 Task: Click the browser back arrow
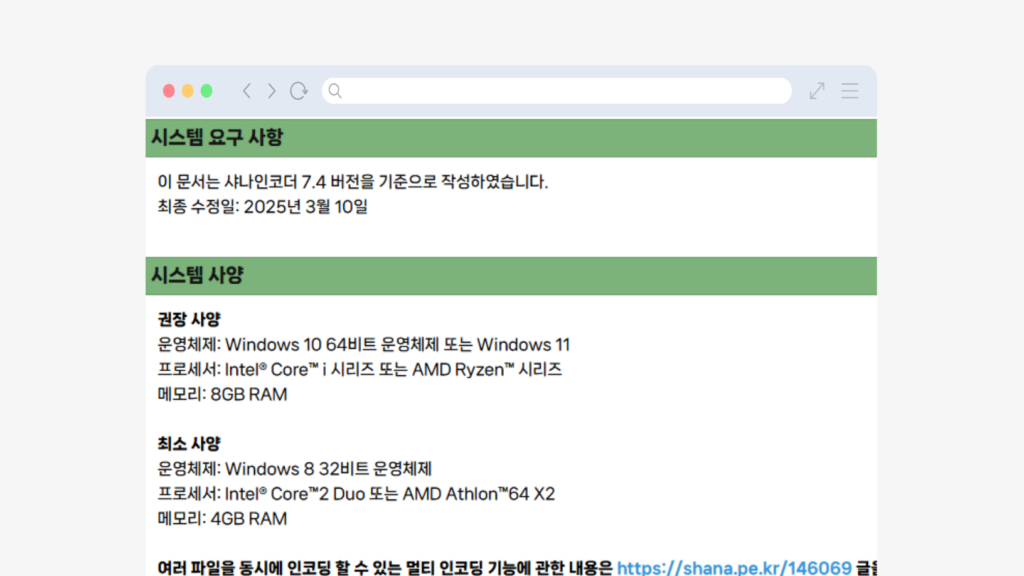coord(247,91)
